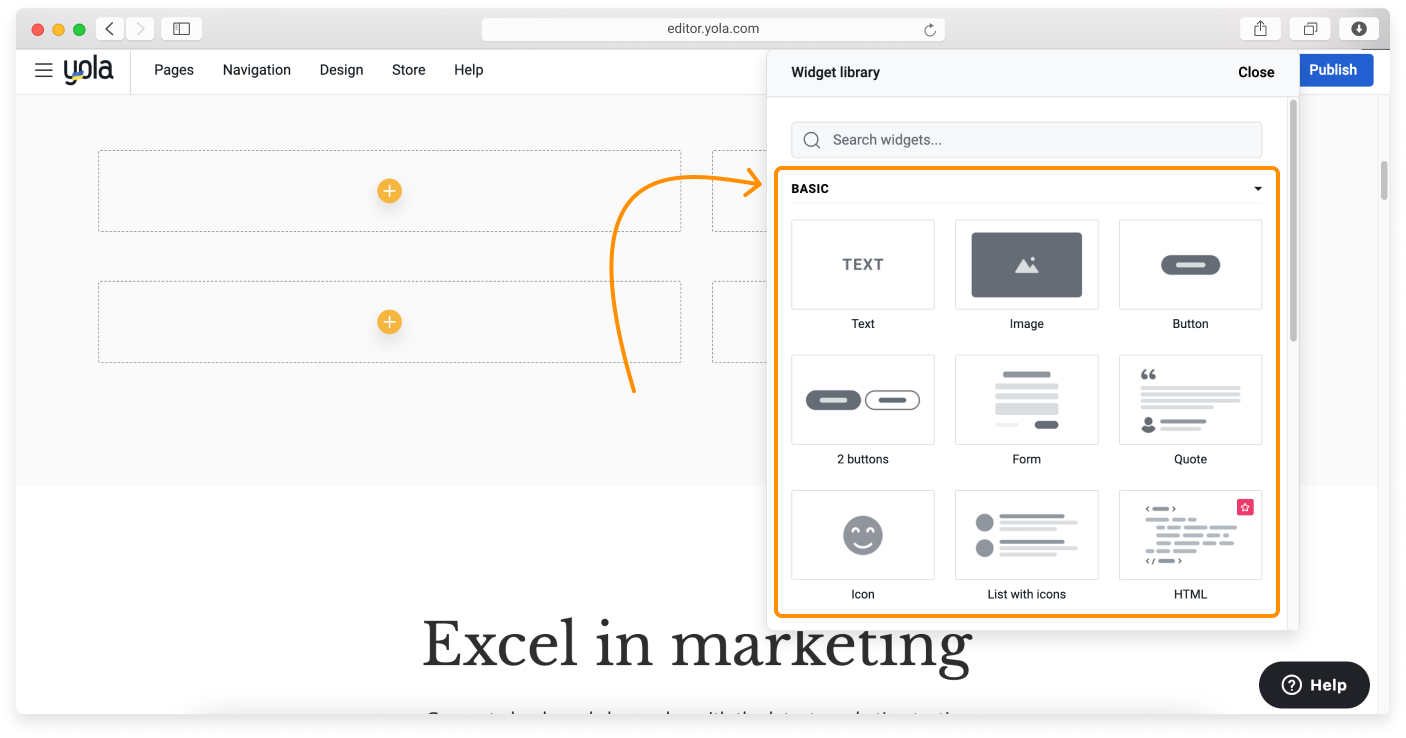The height and width of the screenshot is (738, 1406).
Task: Close the Widget library panel
Action: tap(1256, 72)
